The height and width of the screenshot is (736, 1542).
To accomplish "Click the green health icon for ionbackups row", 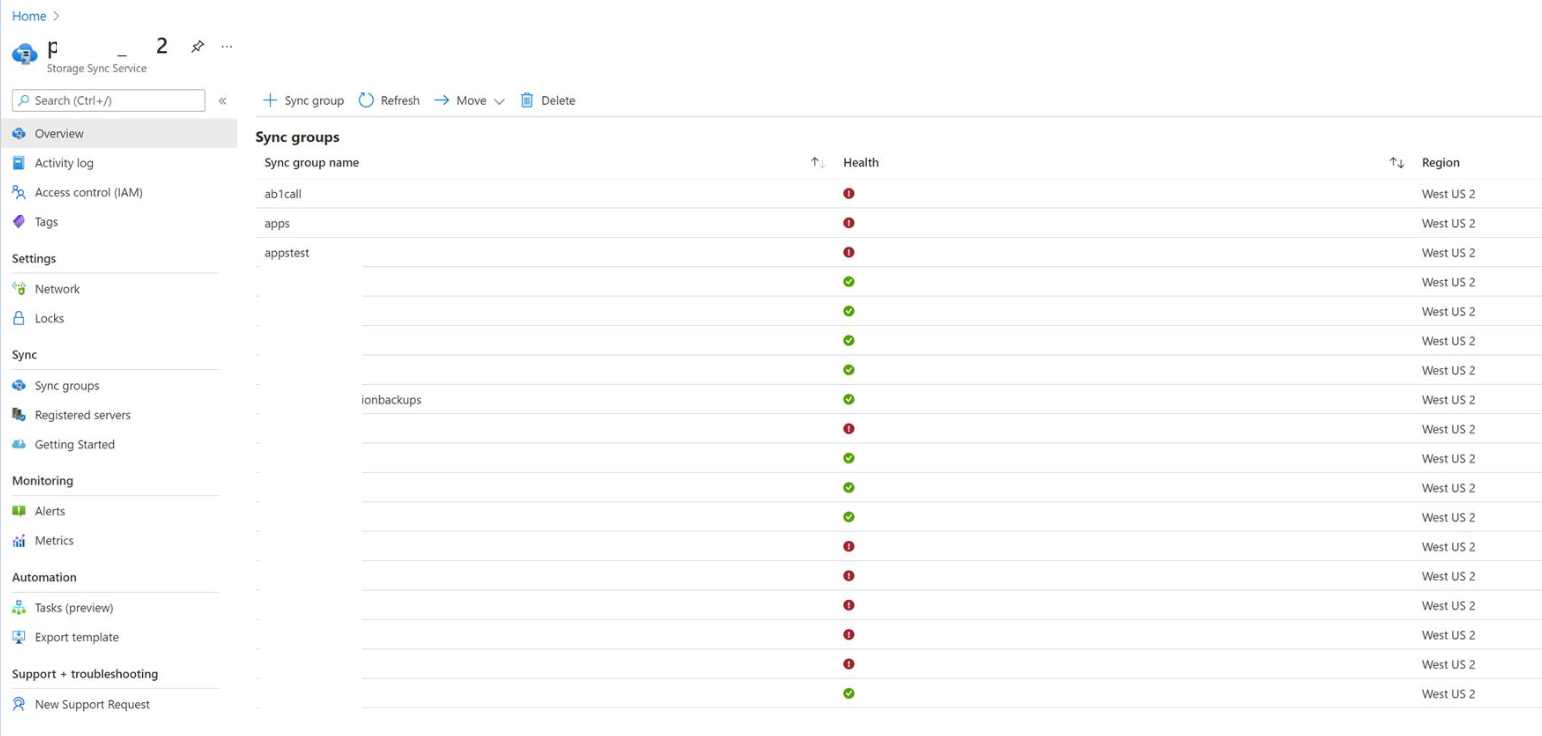I will (x=849, y=399).
